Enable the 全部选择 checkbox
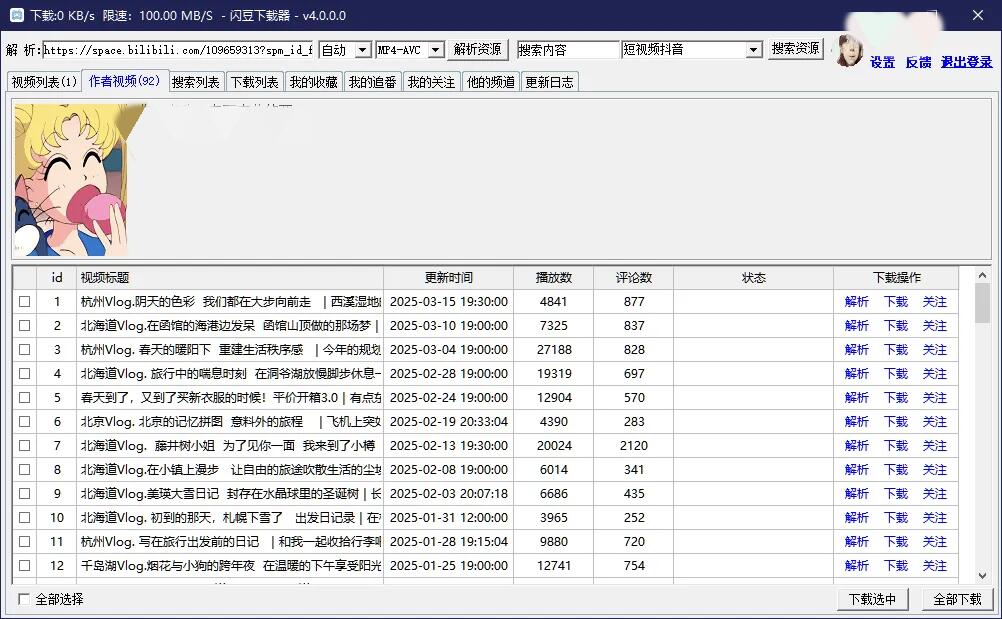Viewport: 1002px width, 619px height. point(24,599)
